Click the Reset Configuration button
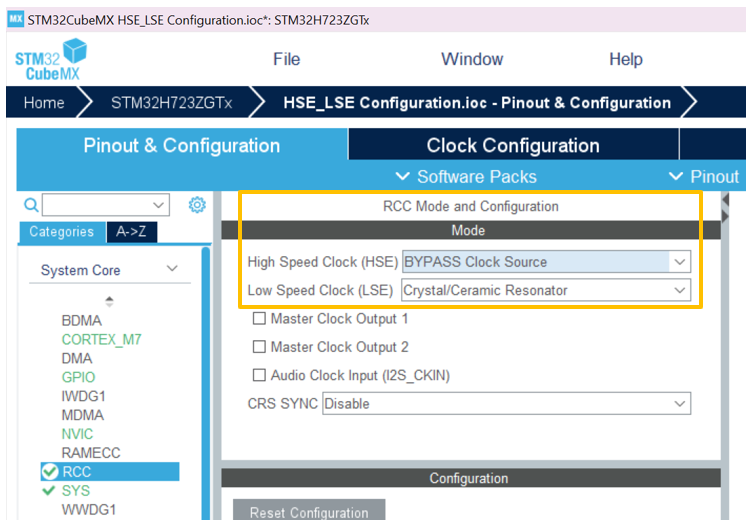The height and width of the screenshot is (531, 753). [309, 510]
